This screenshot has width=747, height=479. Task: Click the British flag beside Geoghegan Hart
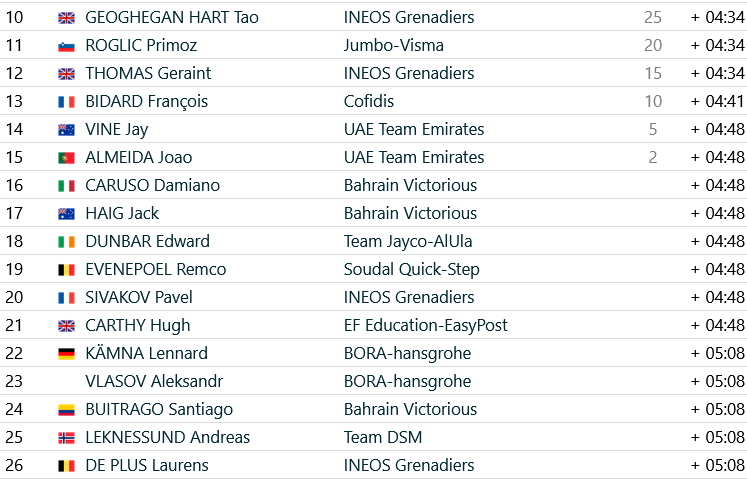[x=66, y=18]
